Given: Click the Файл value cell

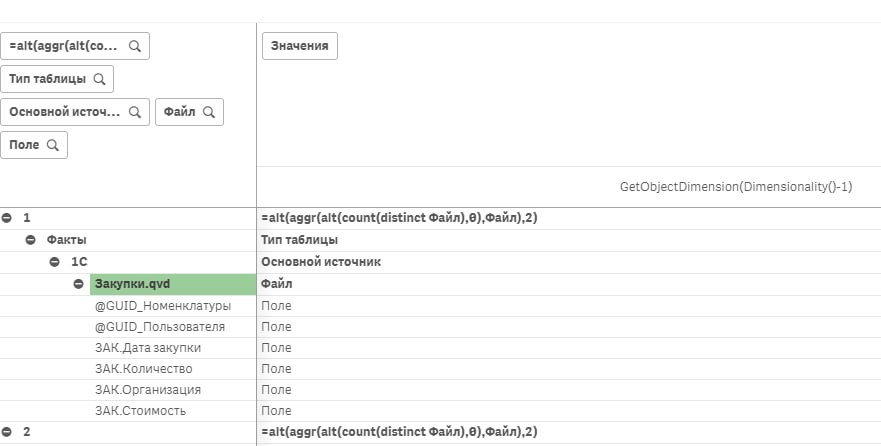Looking at the screenshot, I should pos(276,284).
